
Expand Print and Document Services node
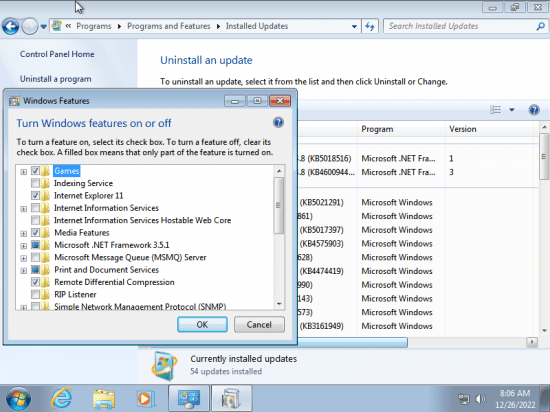coord(24,270)
